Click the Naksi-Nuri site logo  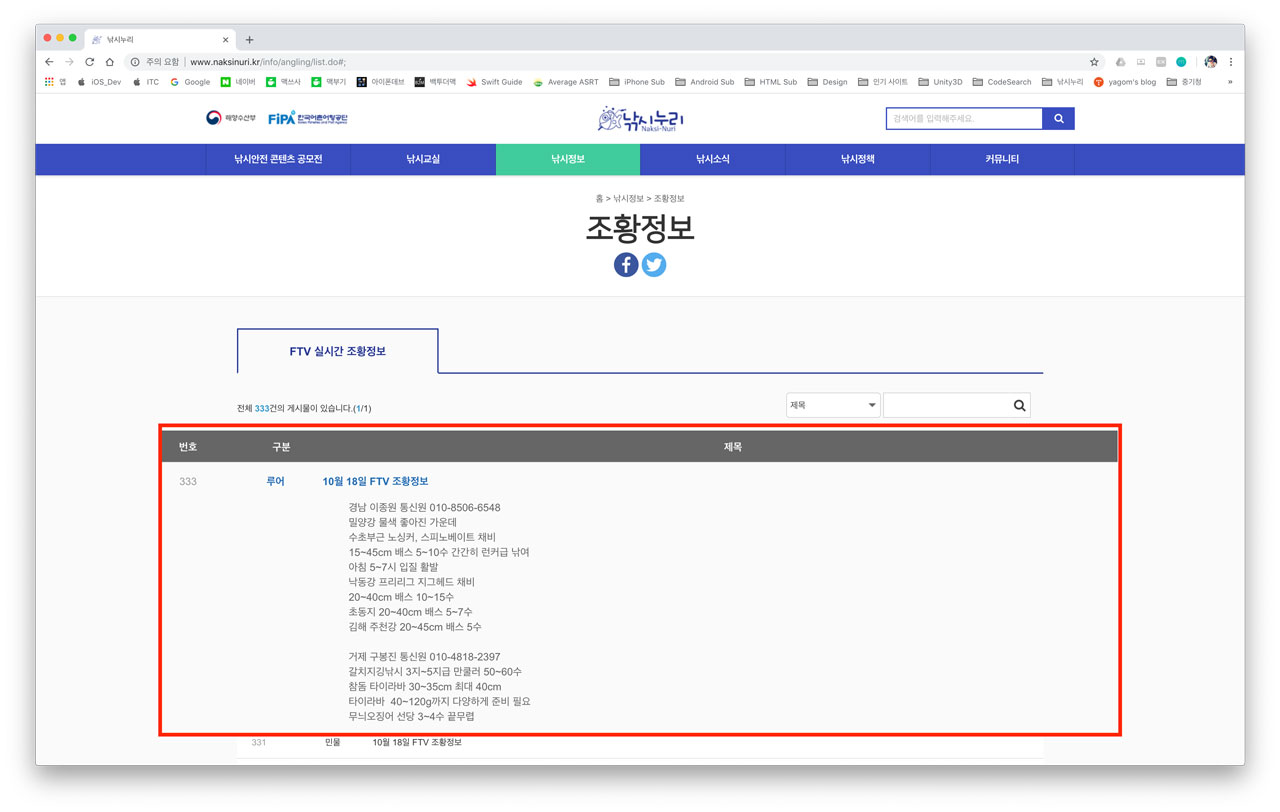point(641,119)
